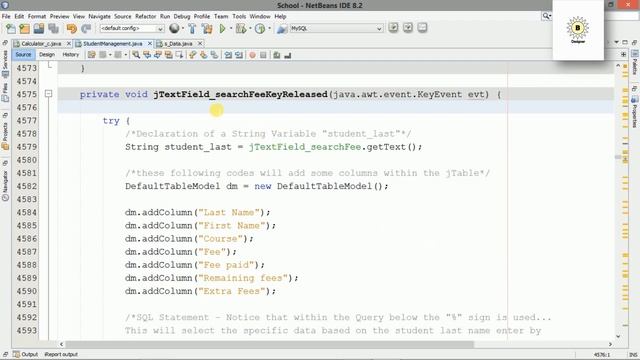Click the Find Selection magnifier icon
Screen dimensions: 640x360
(x=136, y=55)
